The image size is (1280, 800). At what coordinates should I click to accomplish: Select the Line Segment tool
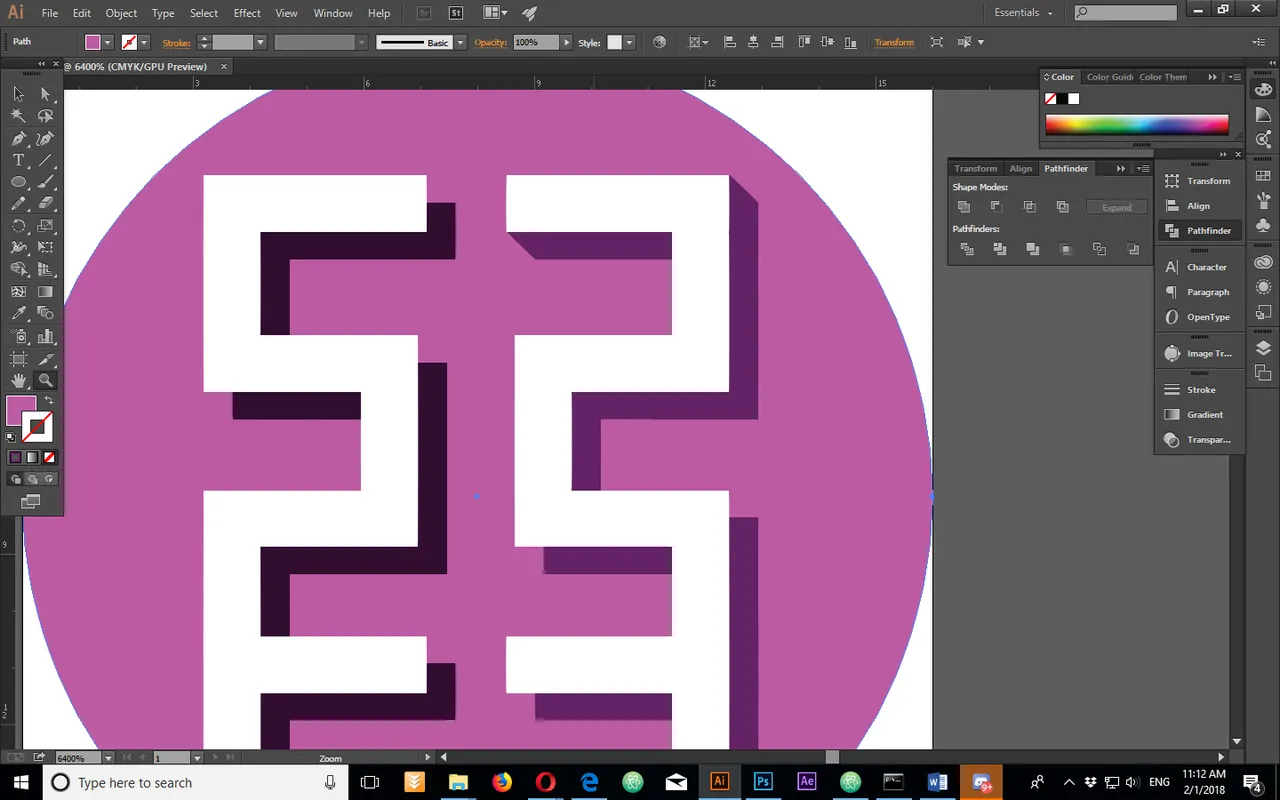point(45,160)
